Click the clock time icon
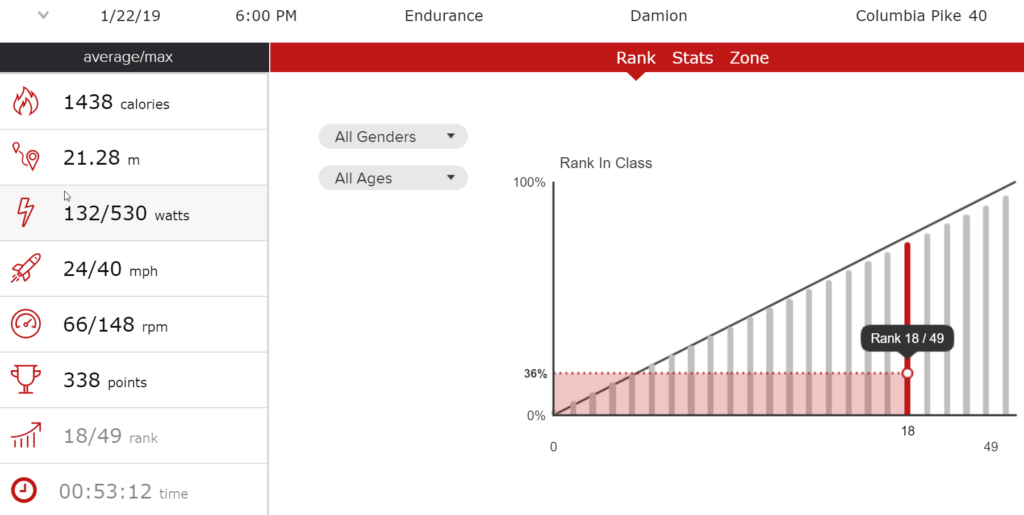Screen dimensions: 1024x515 click(25, 491)
